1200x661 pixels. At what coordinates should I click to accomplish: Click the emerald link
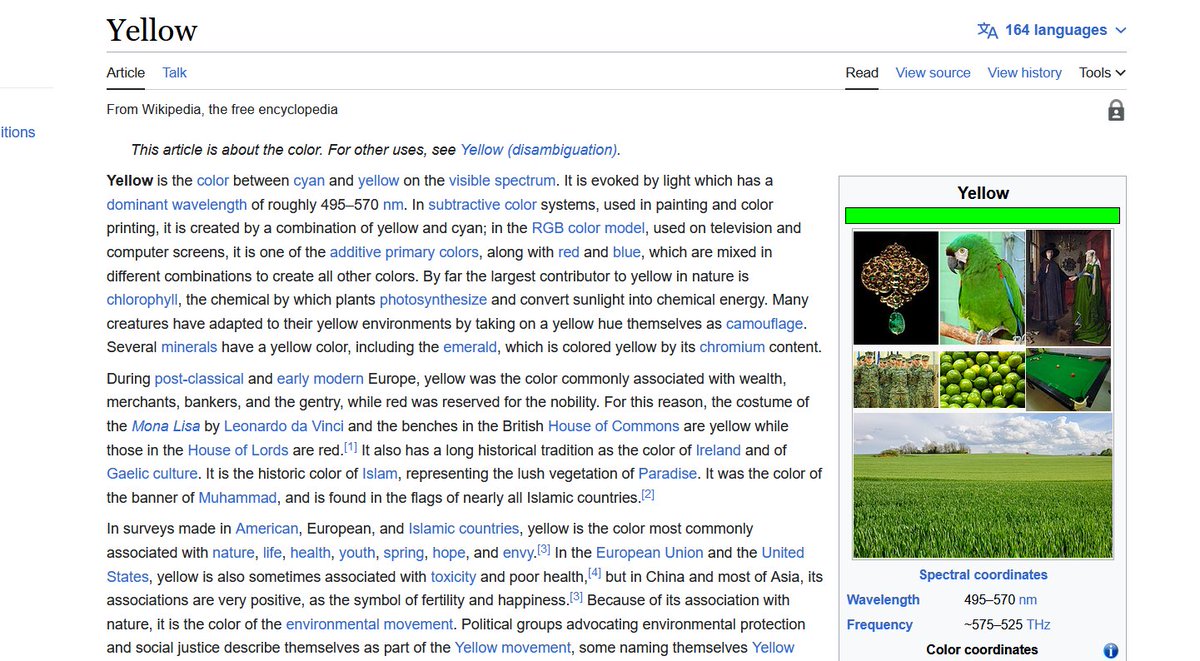470,348
